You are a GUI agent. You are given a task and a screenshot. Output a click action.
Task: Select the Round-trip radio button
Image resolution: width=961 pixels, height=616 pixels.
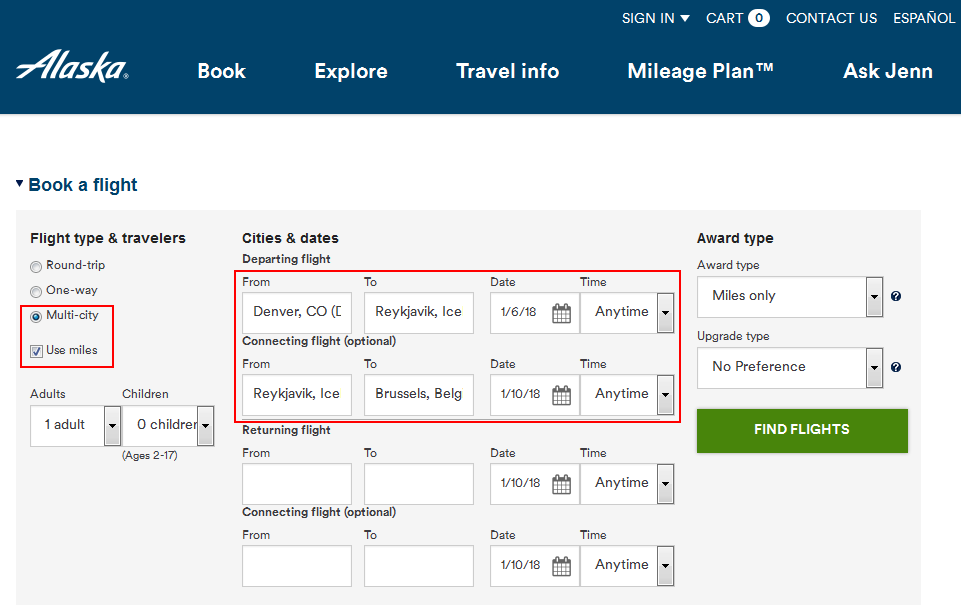pyautogui.click(x=36, y=267)
